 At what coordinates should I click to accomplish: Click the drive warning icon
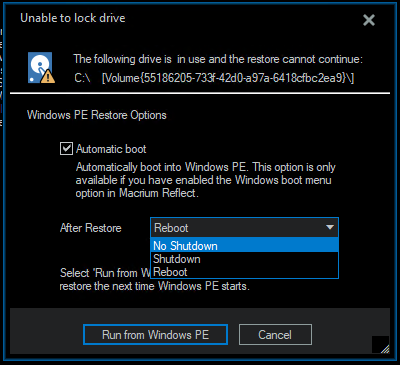41,68
